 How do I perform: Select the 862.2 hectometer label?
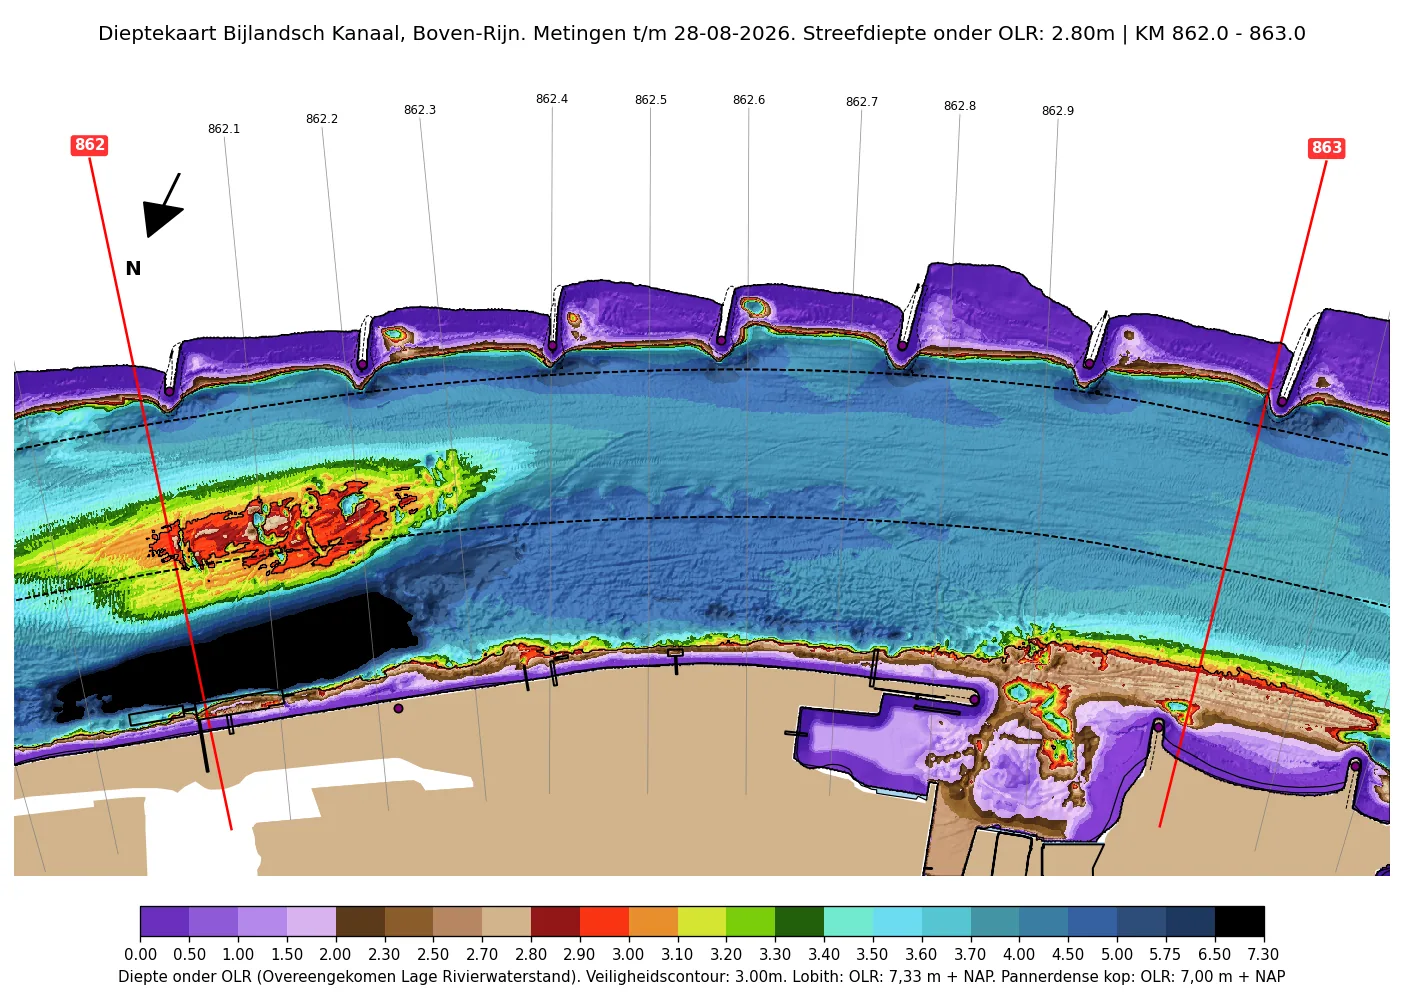(x=322, y=119)
